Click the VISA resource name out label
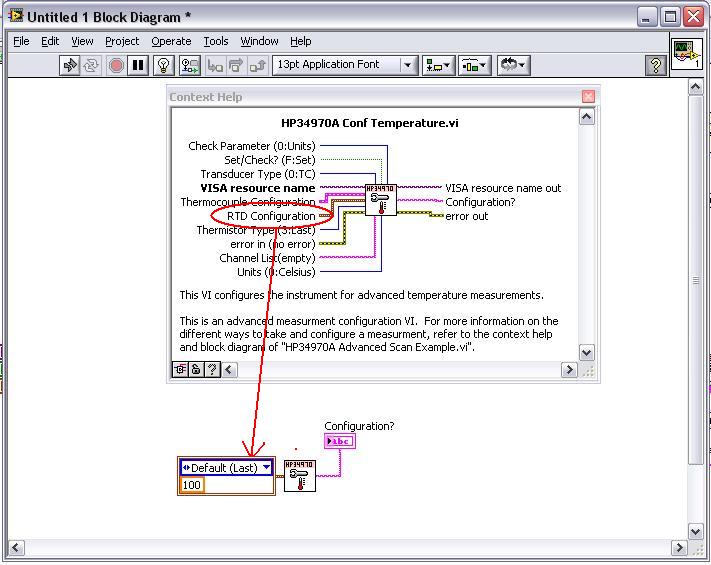Image resolution: width=711 pixels, height=565 pixels. coord(503,188)
